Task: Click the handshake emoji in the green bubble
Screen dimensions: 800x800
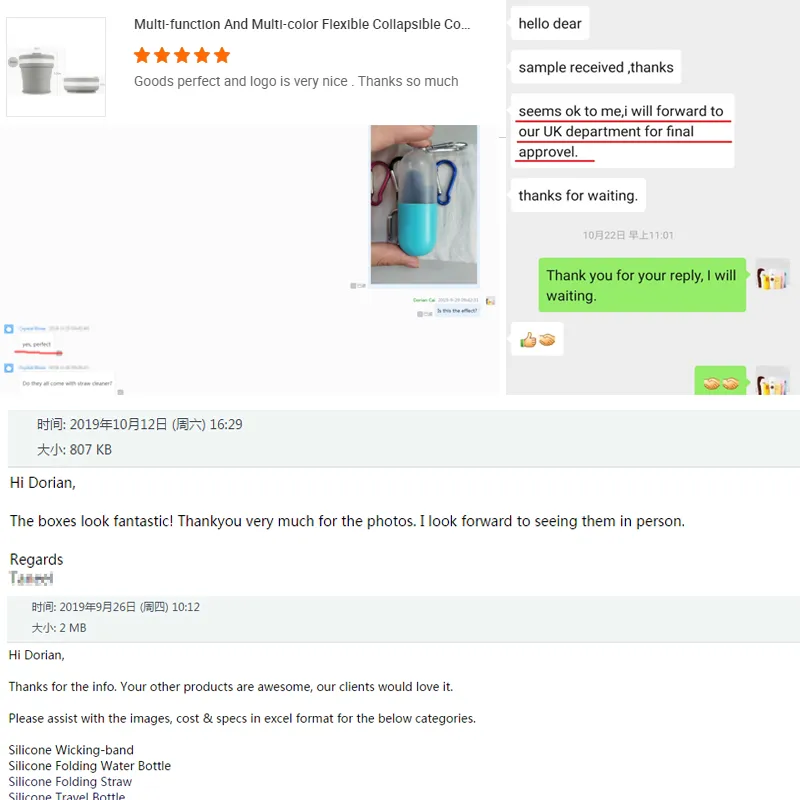Action: 720,383
